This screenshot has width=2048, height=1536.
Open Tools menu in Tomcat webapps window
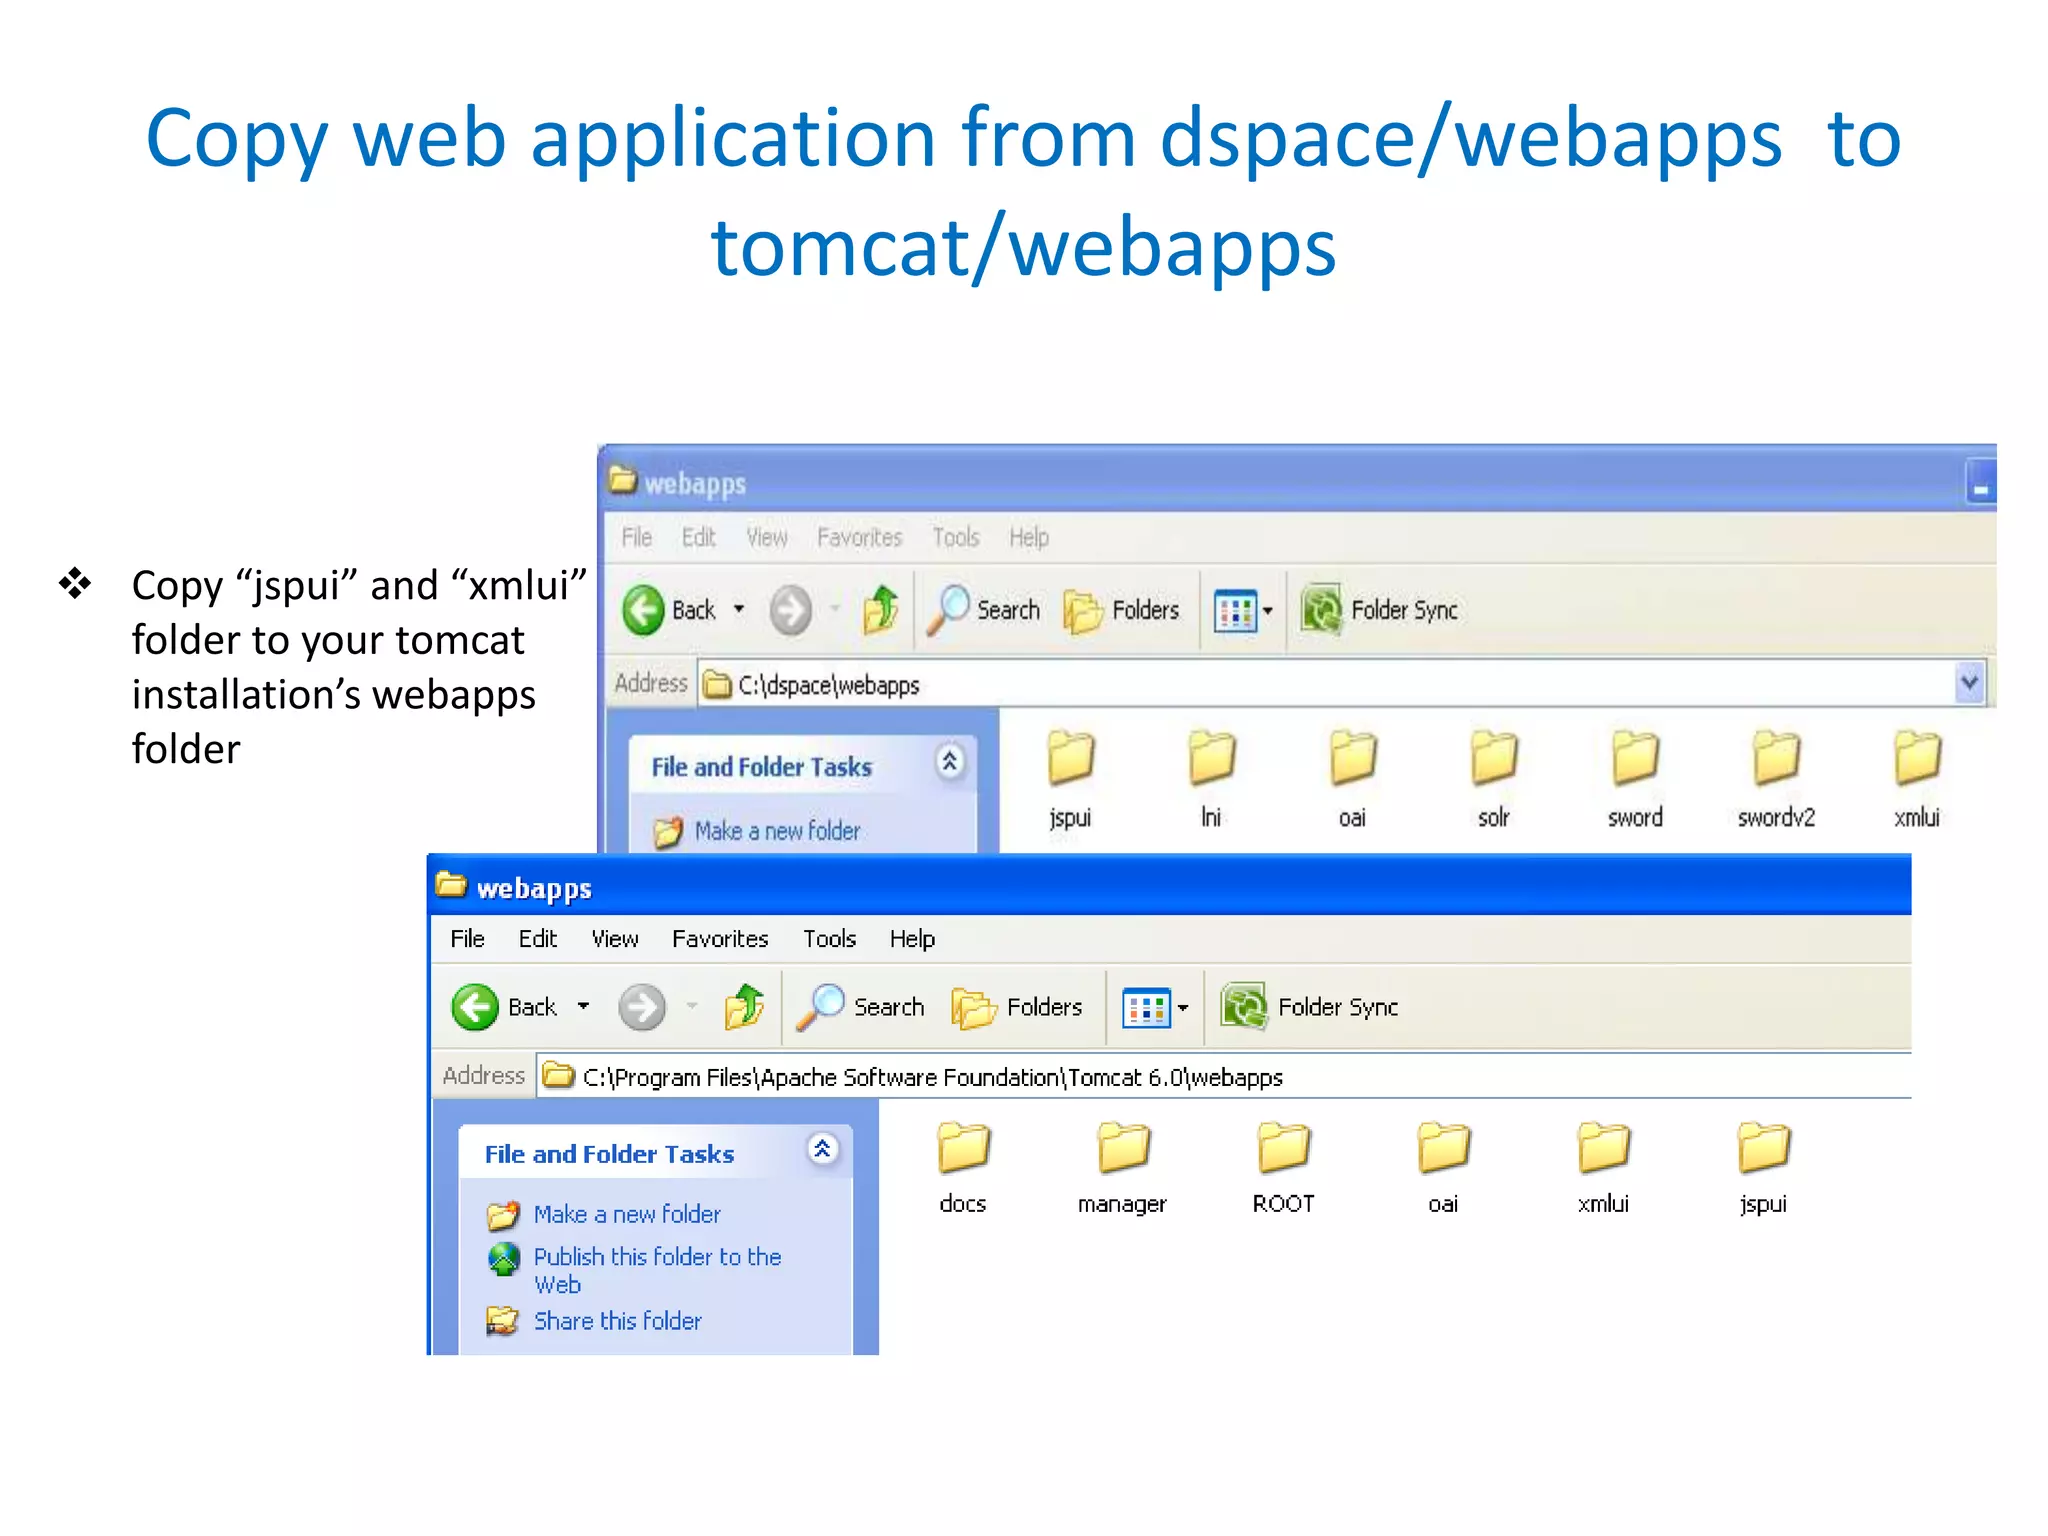pyautogui.click(x=829, y=939)
